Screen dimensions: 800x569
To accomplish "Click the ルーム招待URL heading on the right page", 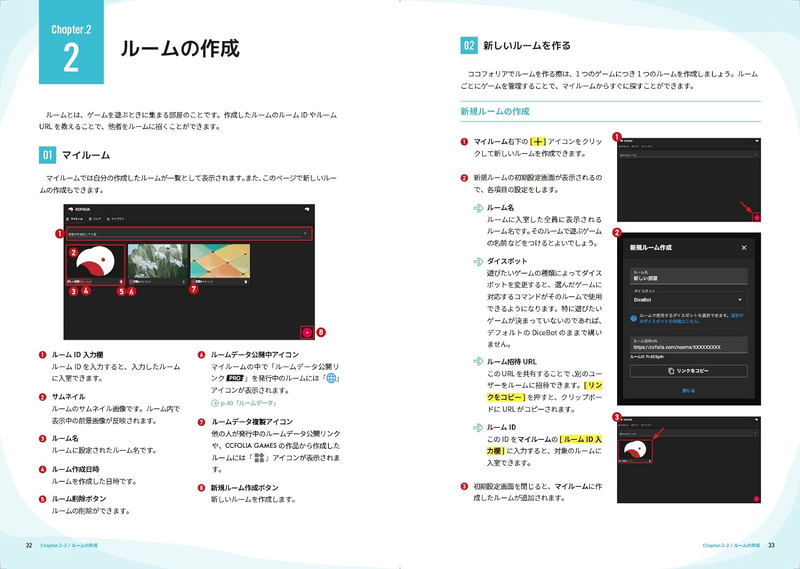I will click(x=512, y=361).
